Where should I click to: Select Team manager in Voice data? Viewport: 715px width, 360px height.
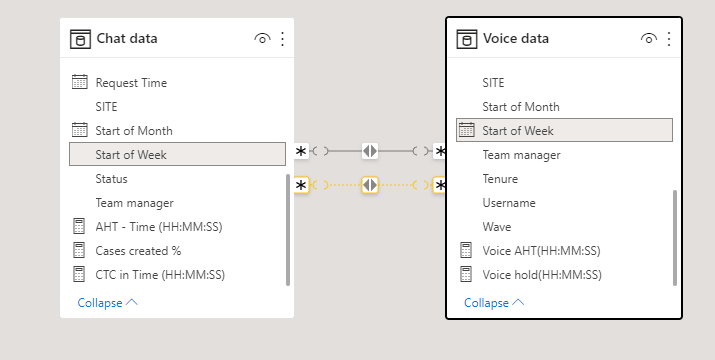point(522,155)
